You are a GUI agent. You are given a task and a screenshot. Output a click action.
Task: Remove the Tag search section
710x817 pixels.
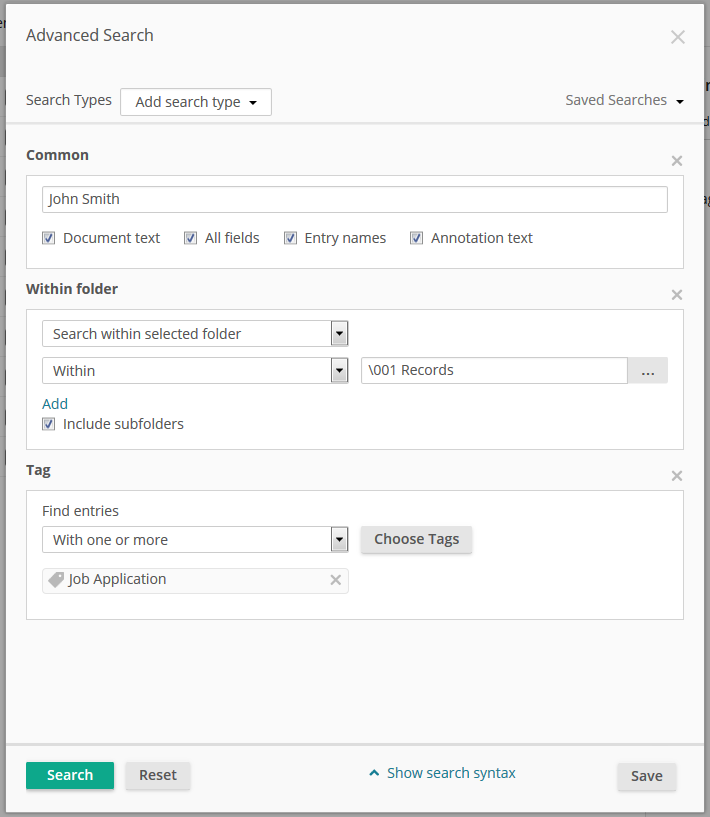pos(677,476)
